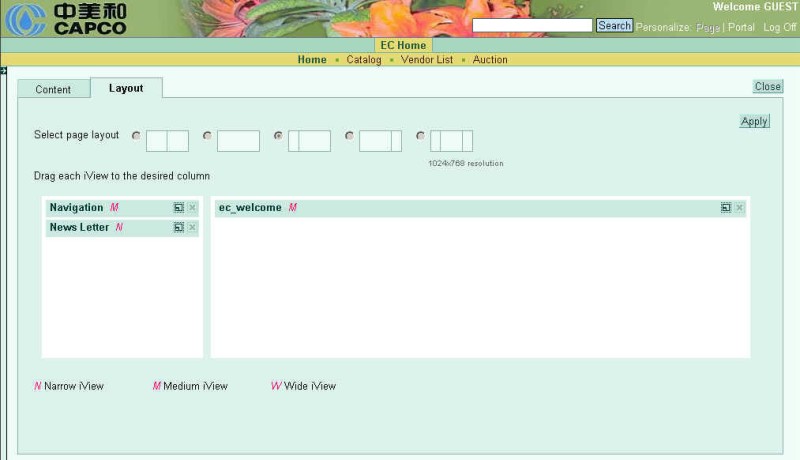Choose the three-column 1024x768 resolution layout
This screenshot has height=460, width=800.
point(421,136)
